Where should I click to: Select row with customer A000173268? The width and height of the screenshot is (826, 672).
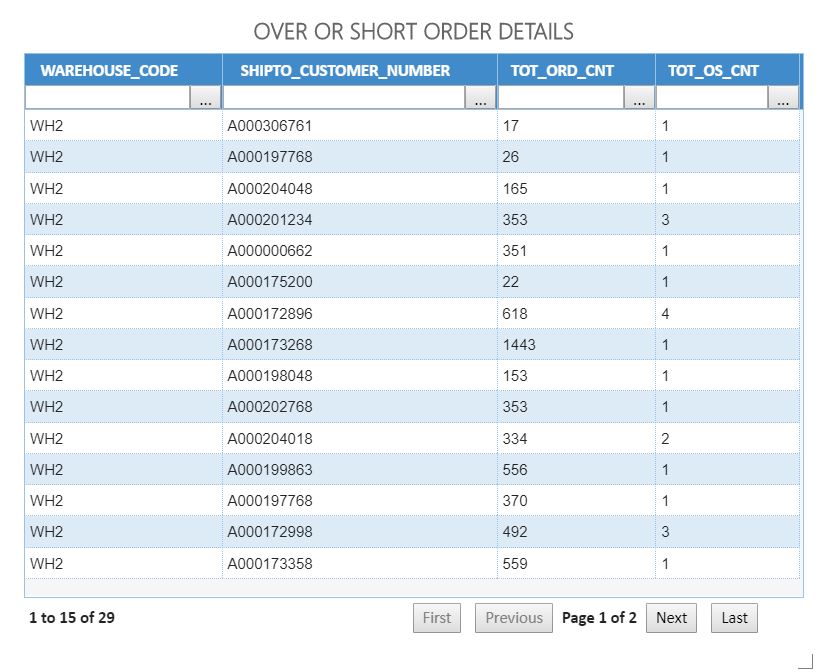click(270, 345)
